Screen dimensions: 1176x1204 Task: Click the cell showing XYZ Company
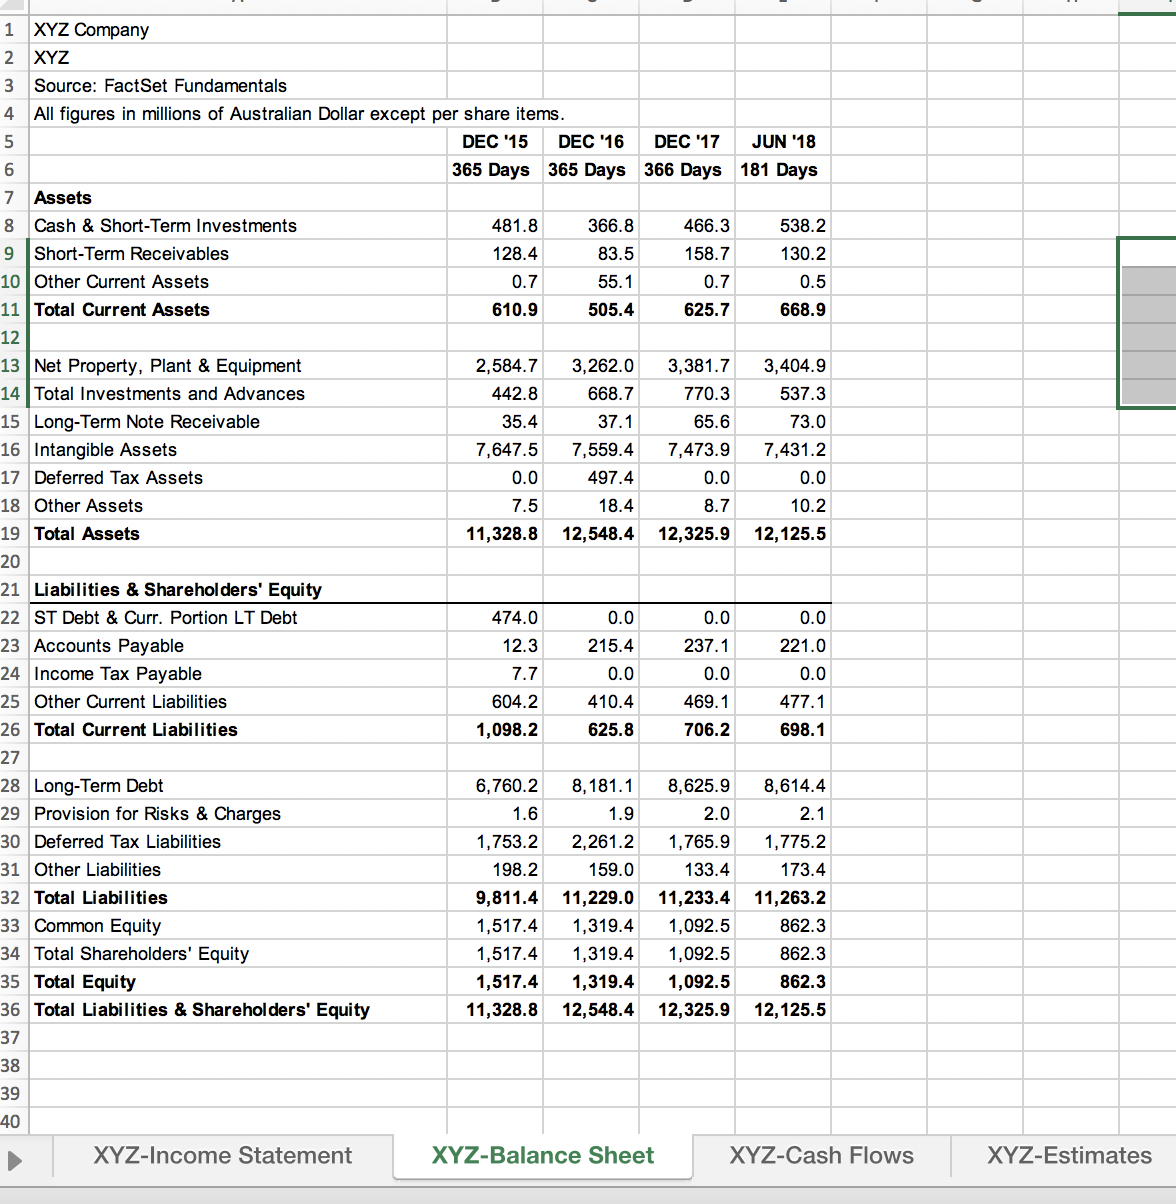(x=90, y=29)
